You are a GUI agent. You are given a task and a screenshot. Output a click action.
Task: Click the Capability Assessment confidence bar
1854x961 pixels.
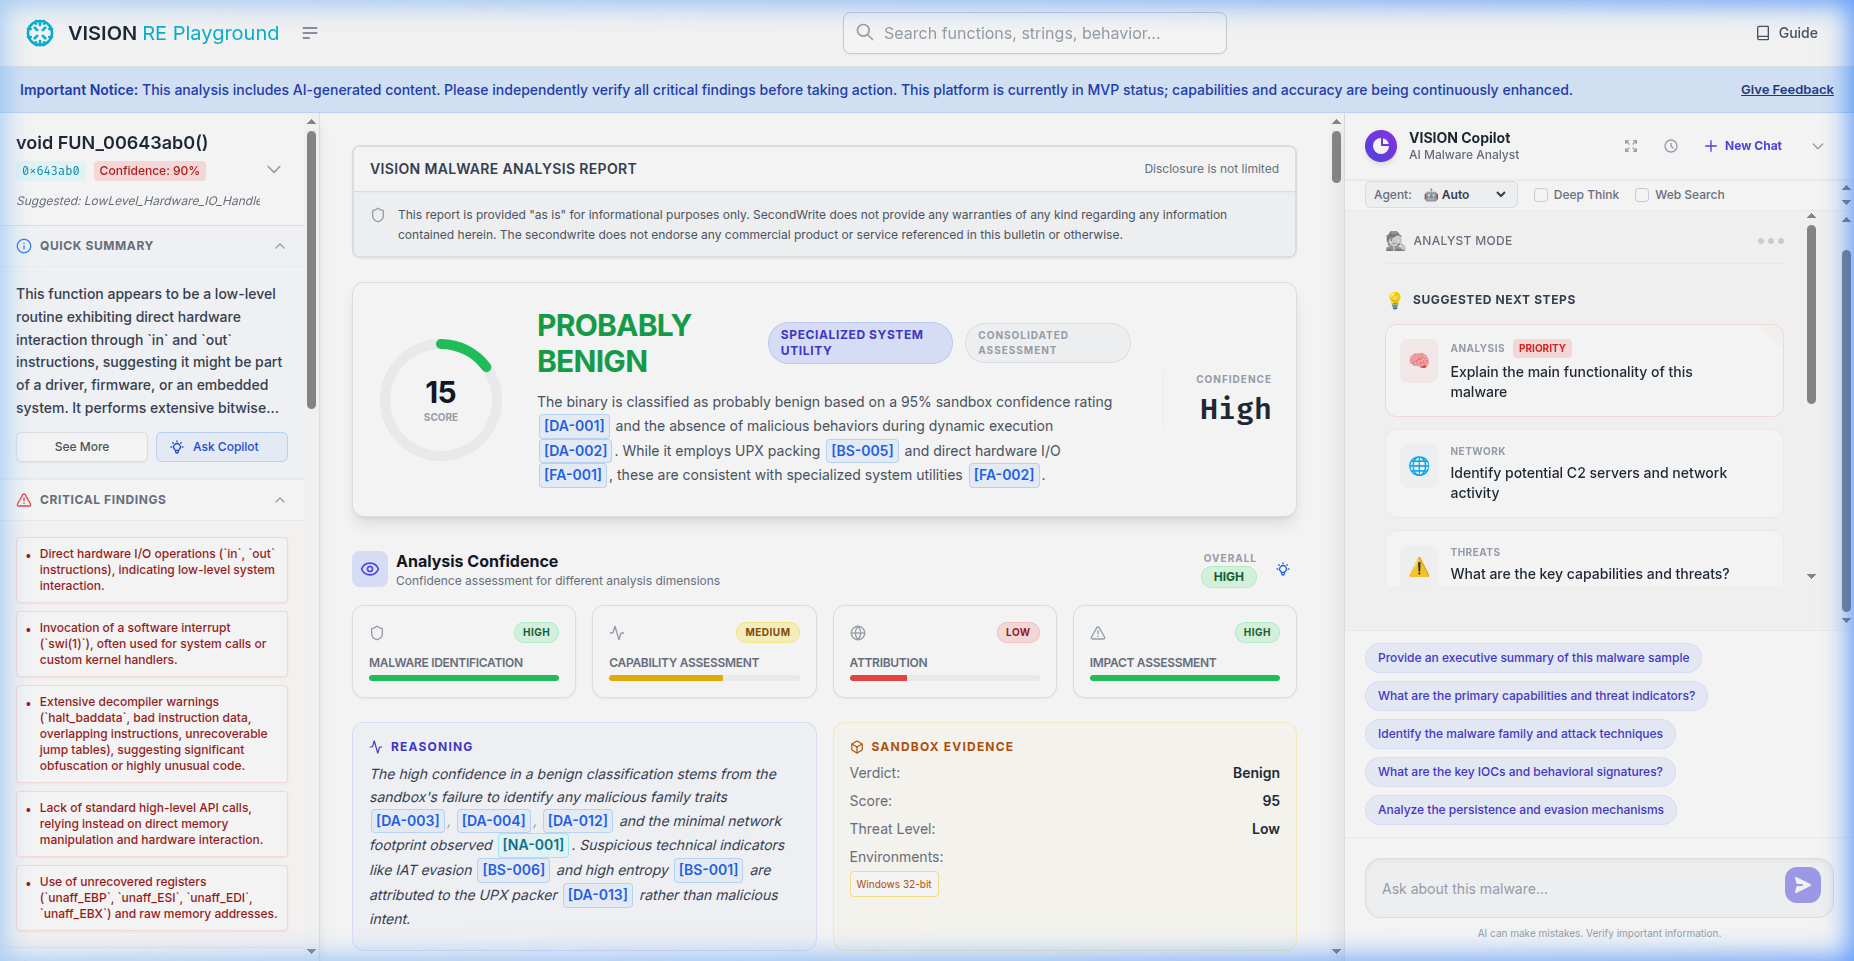(x=704, y=678)
